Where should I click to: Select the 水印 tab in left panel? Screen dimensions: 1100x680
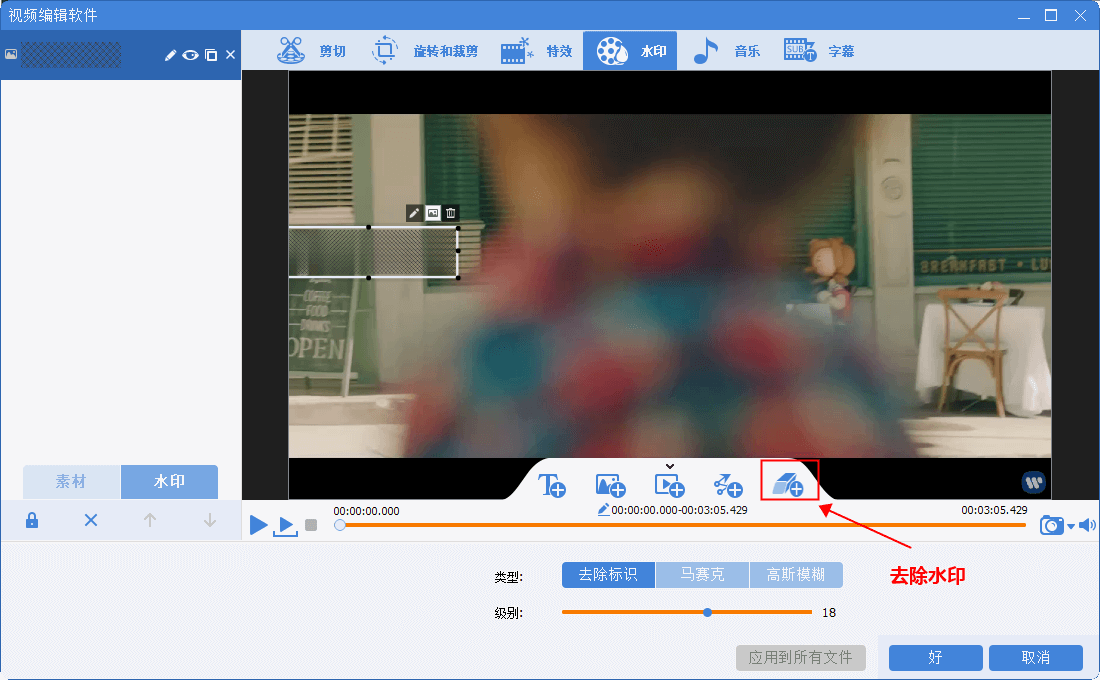tap(169, 481)
